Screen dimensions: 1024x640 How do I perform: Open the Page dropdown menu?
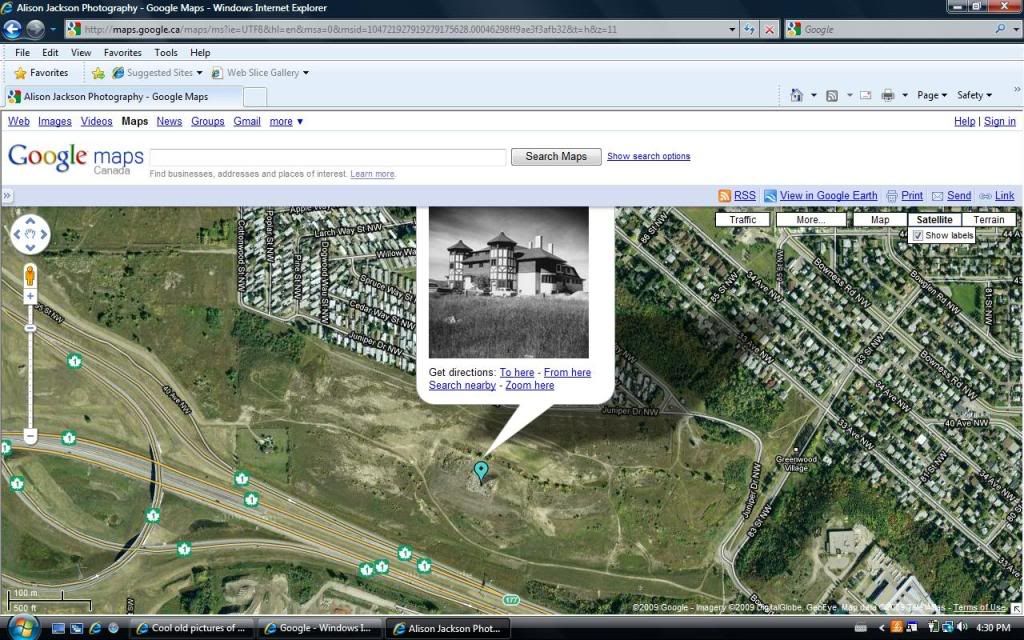pos(932,95)
